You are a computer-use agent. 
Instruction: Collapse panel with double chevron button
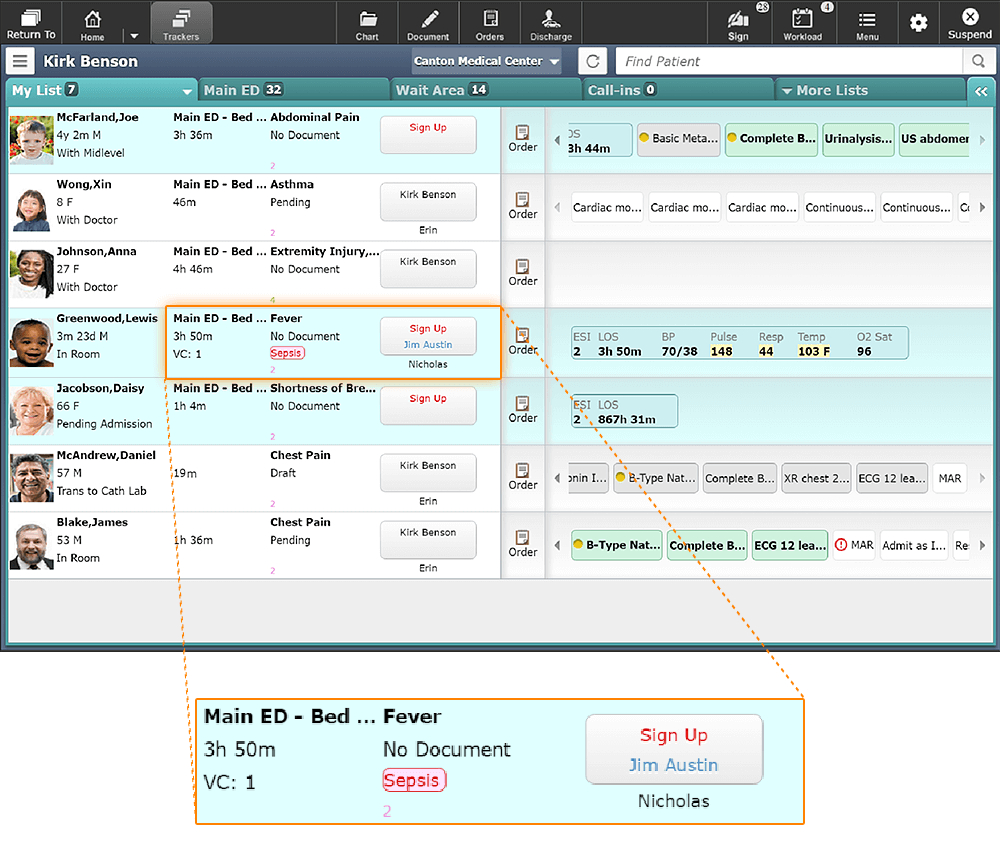(x=980, y=90)
